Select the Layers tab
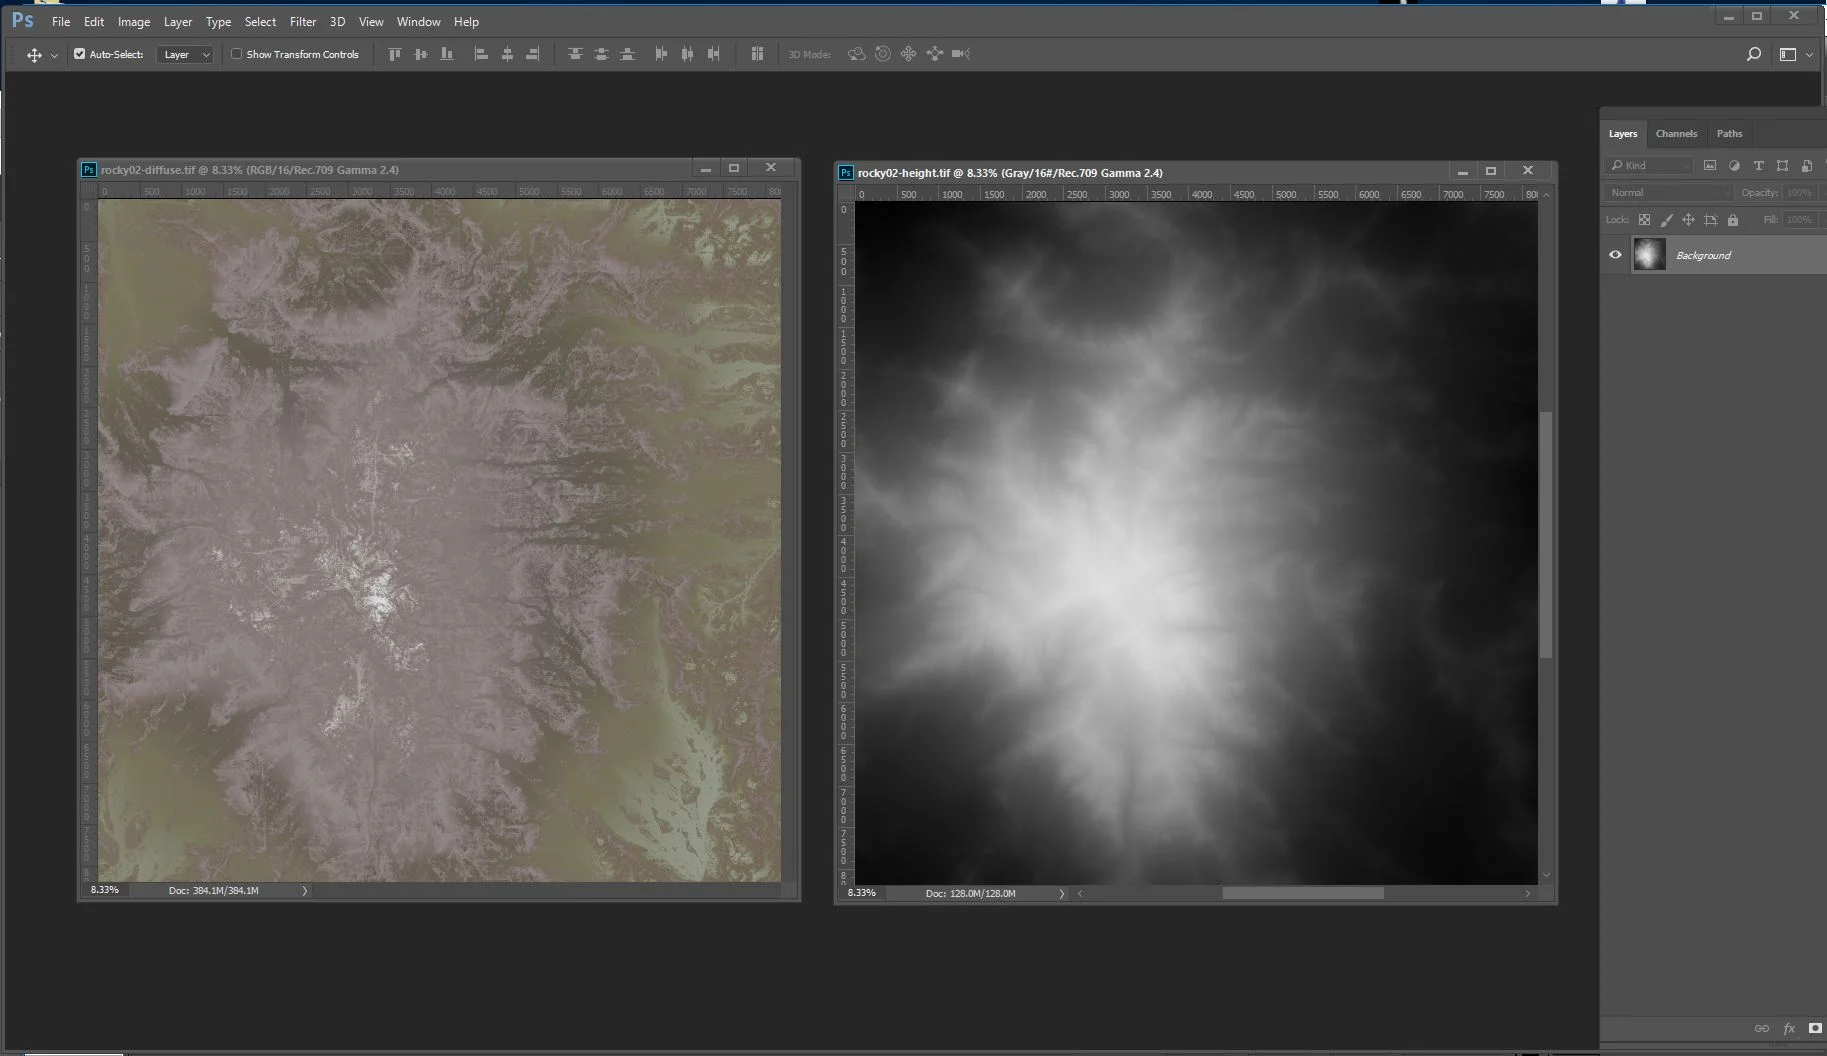This screenshot has height=1056, width=1827. coord(1623,133)
